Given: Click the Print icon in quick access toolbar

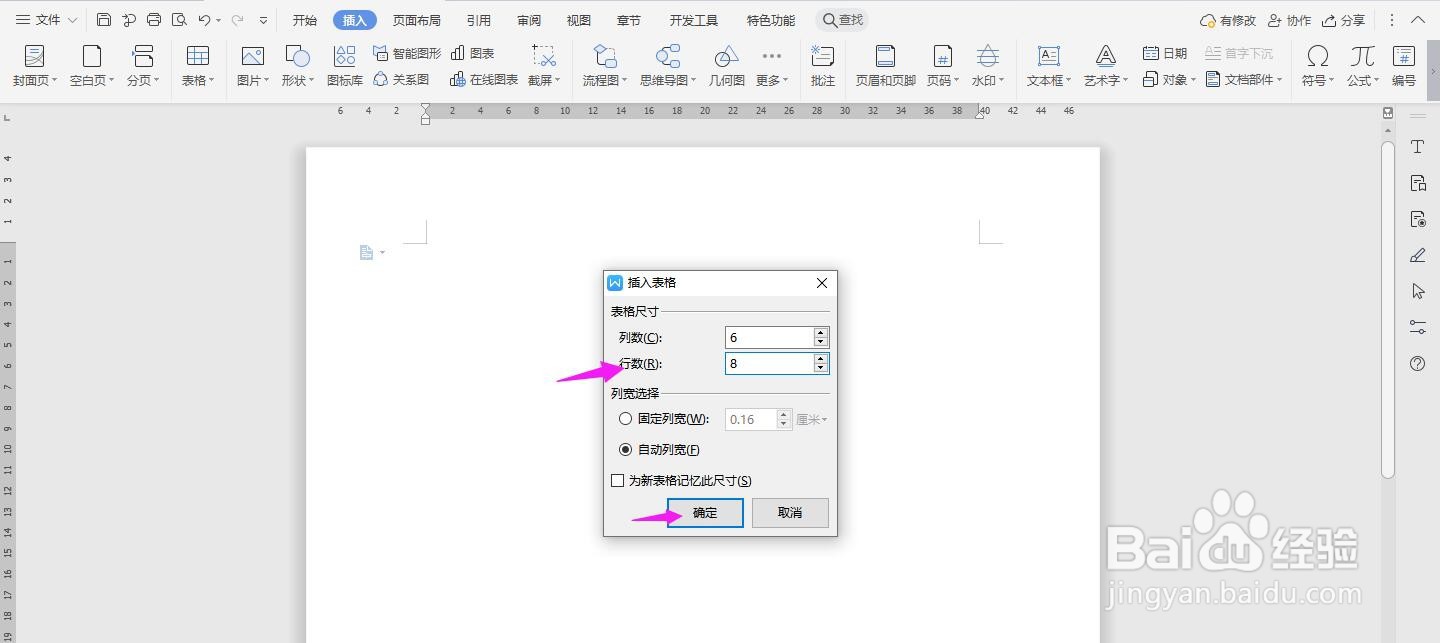Looking at the screenshot, I should pyautogui.click(x=154, y=20).
